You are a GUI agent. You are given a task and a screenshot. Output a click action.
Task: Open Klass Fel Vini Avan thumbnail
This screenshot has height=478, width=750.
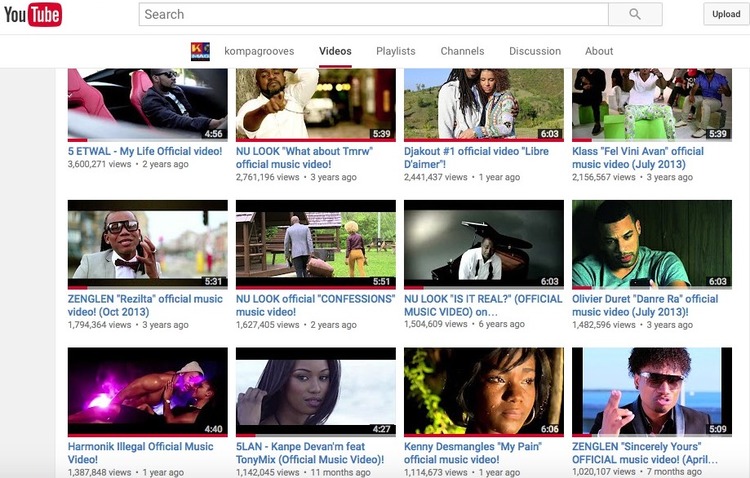coord(652,105)
